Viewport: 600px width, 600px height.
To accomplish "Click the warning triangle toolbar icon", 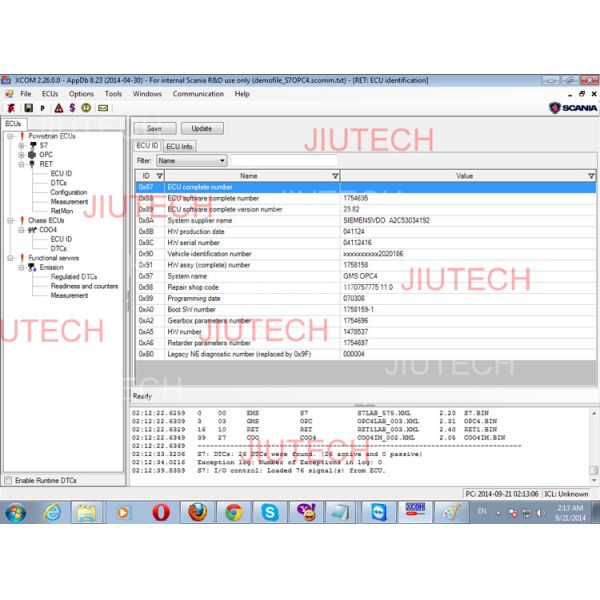I will pos(57,107).
